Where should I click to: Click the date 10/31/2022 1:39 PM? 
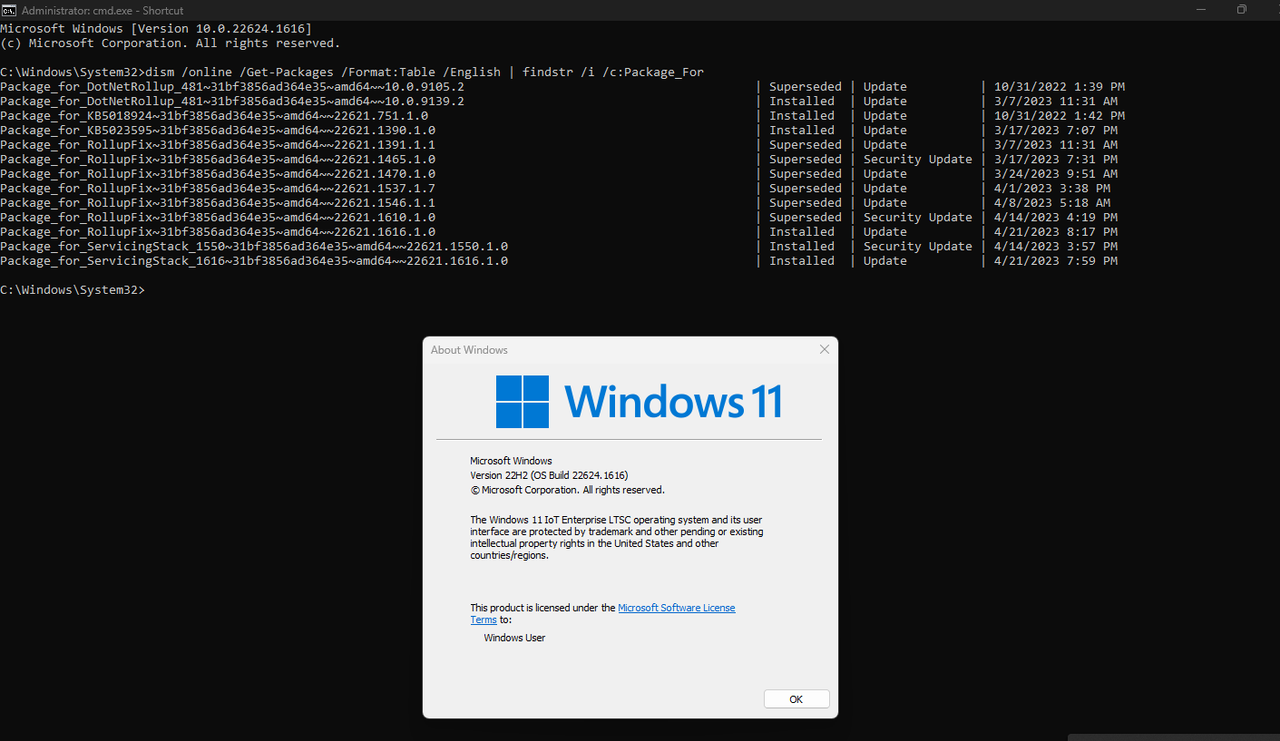[x=1060, y=87]
